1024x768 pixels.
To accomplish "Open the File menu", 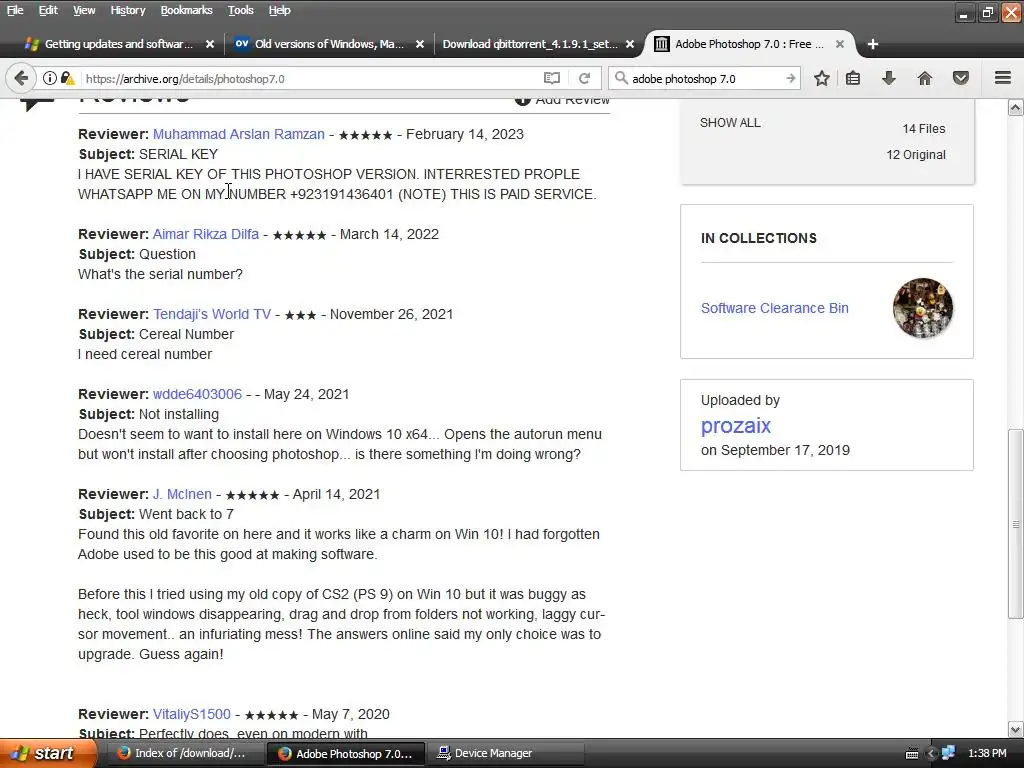I will 15,10.
